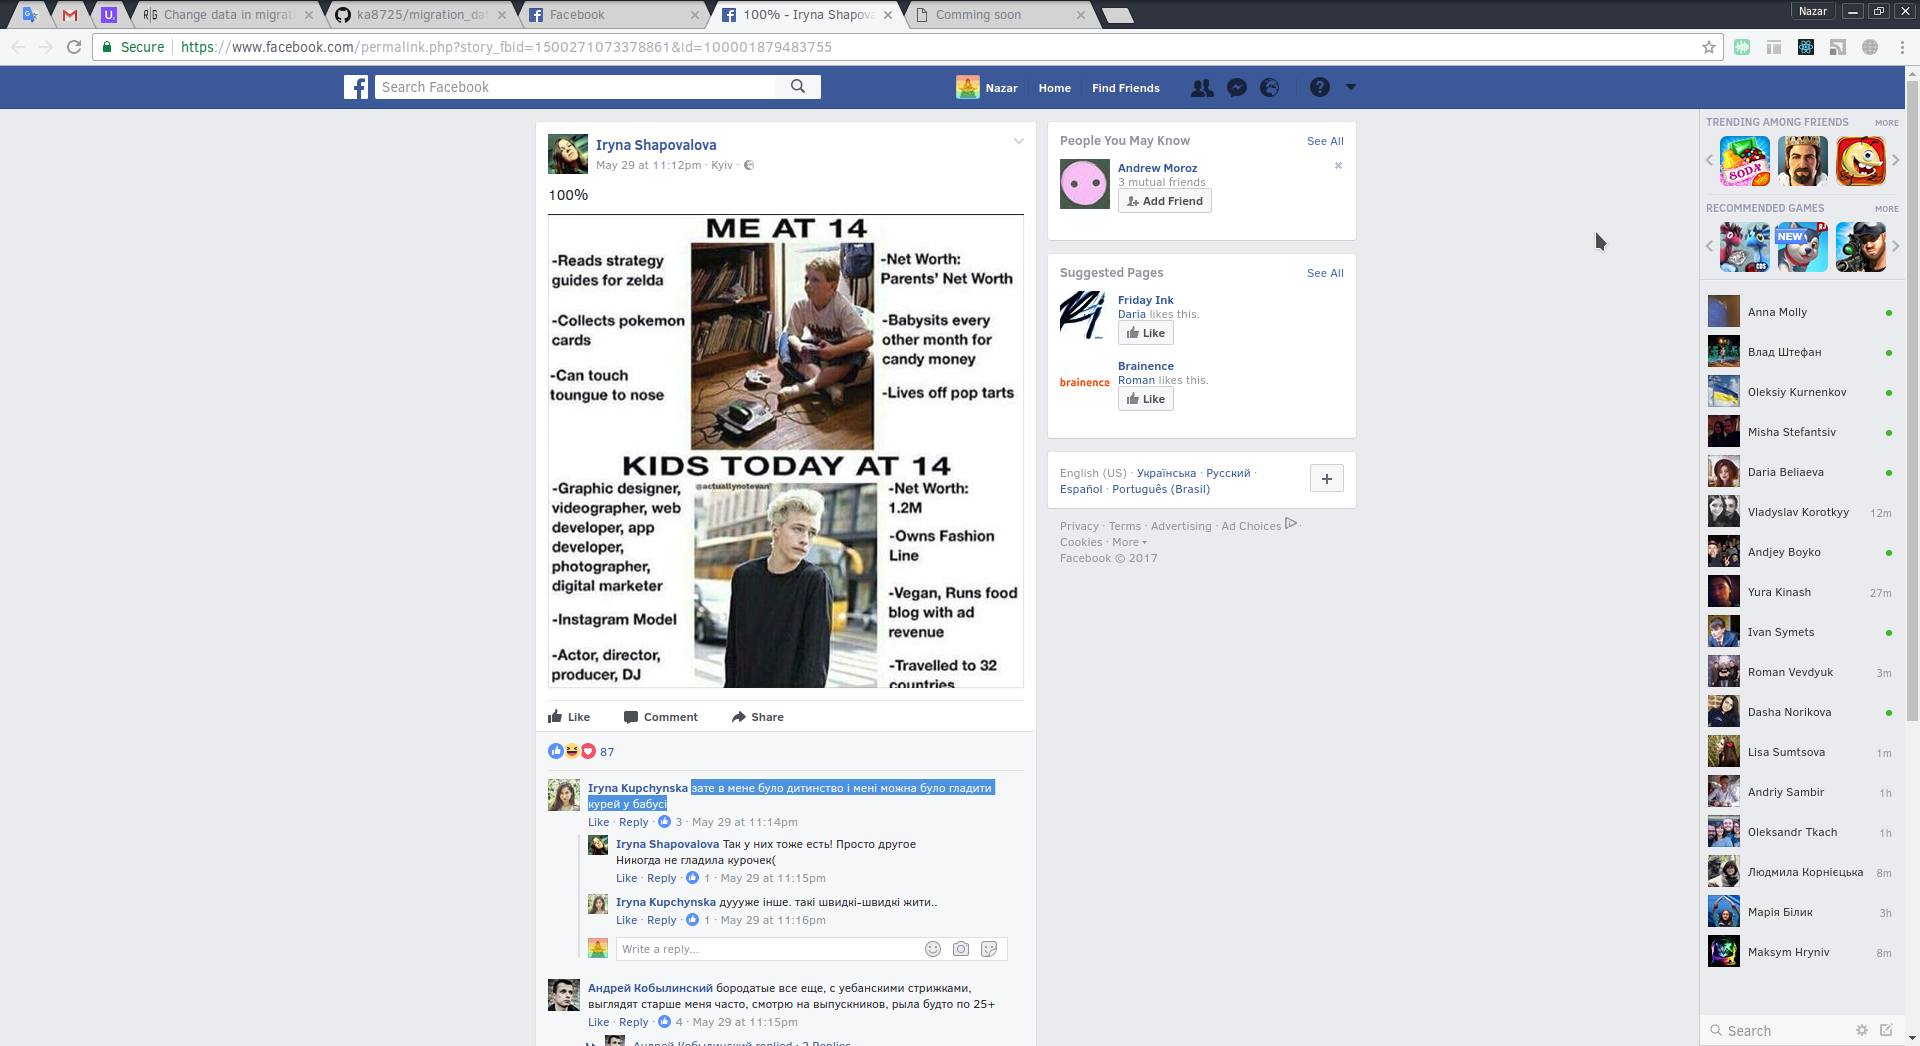Click See All in Suggested Pages
This screenshot has width=1920, height=1046.
click(x=1325, y=273)
